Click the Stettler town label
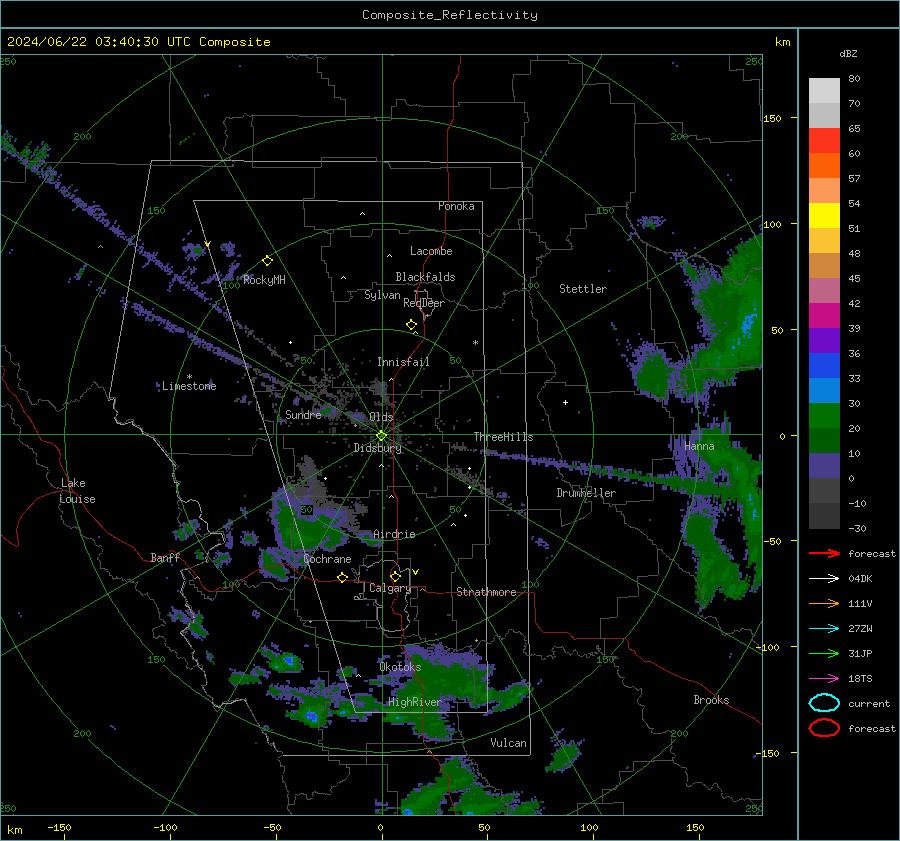This screenshot has height=841, width=900. click(x=583, y=289)
